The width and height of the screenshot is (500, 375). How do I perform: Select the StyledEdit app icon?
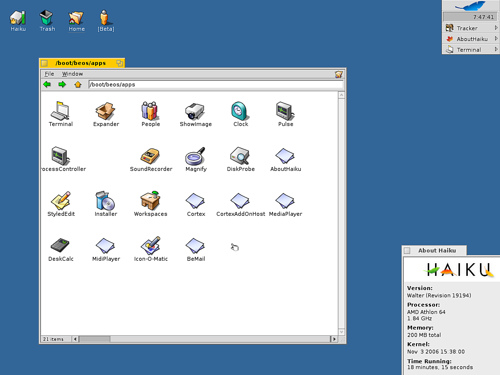point(61,200)
